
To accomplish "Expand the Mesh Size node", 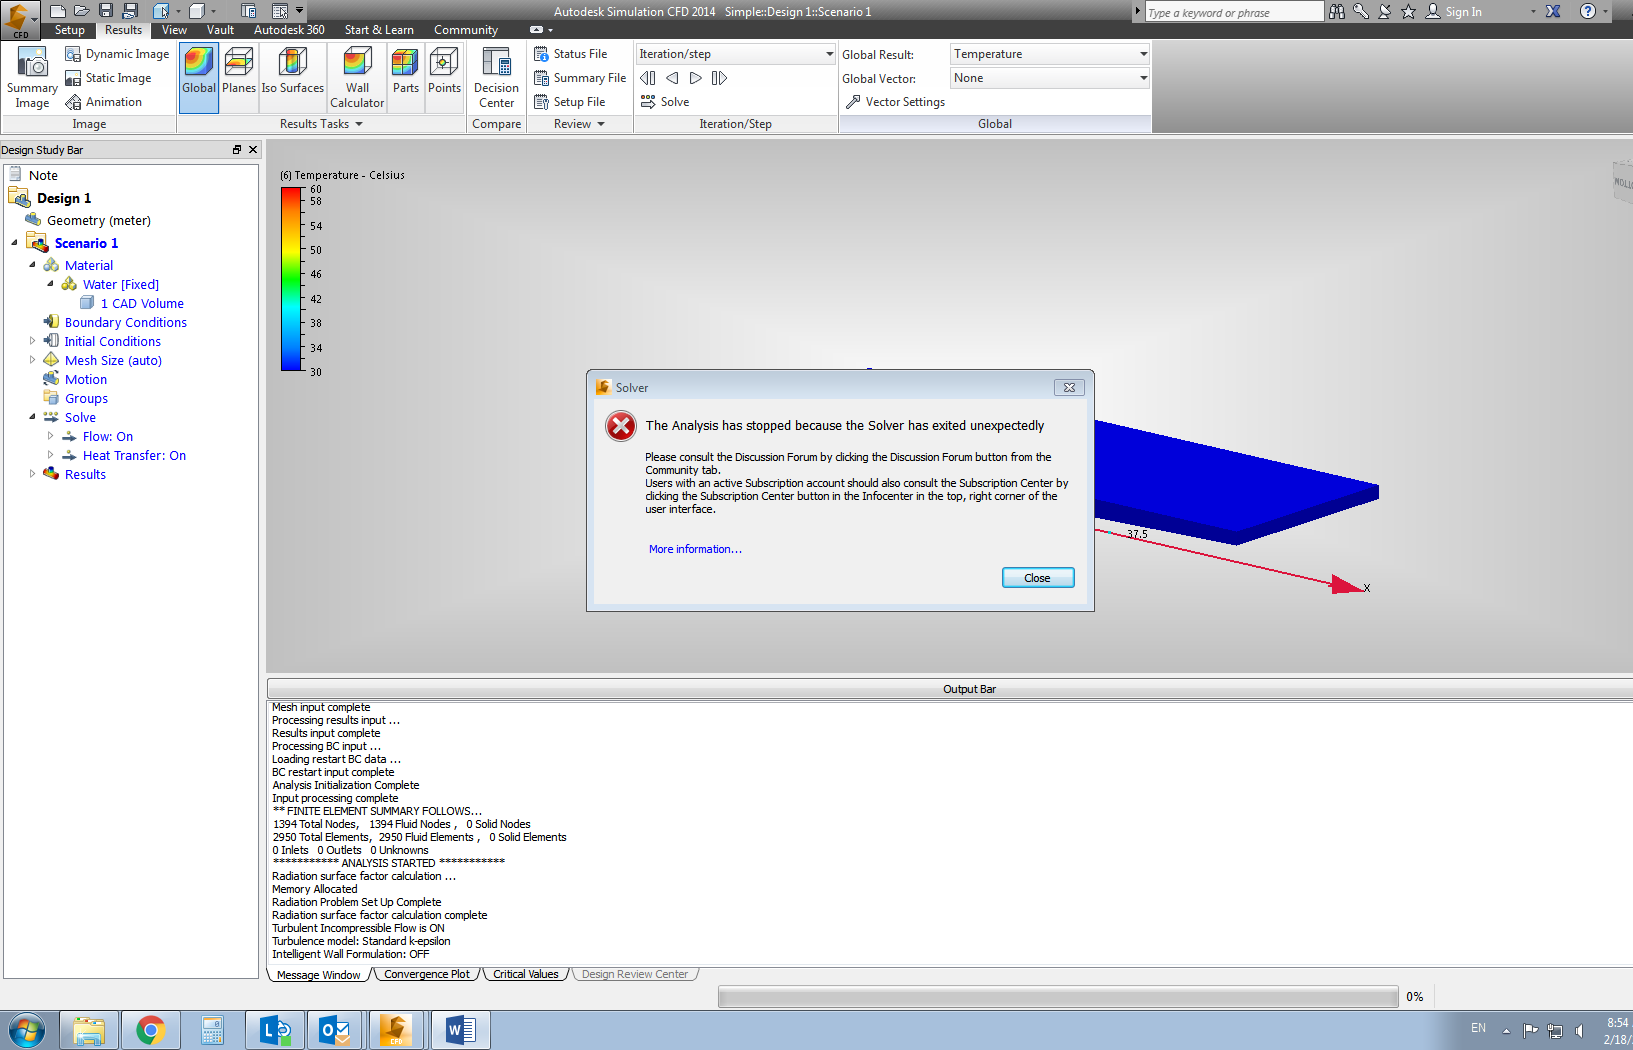I will (33, 360).
